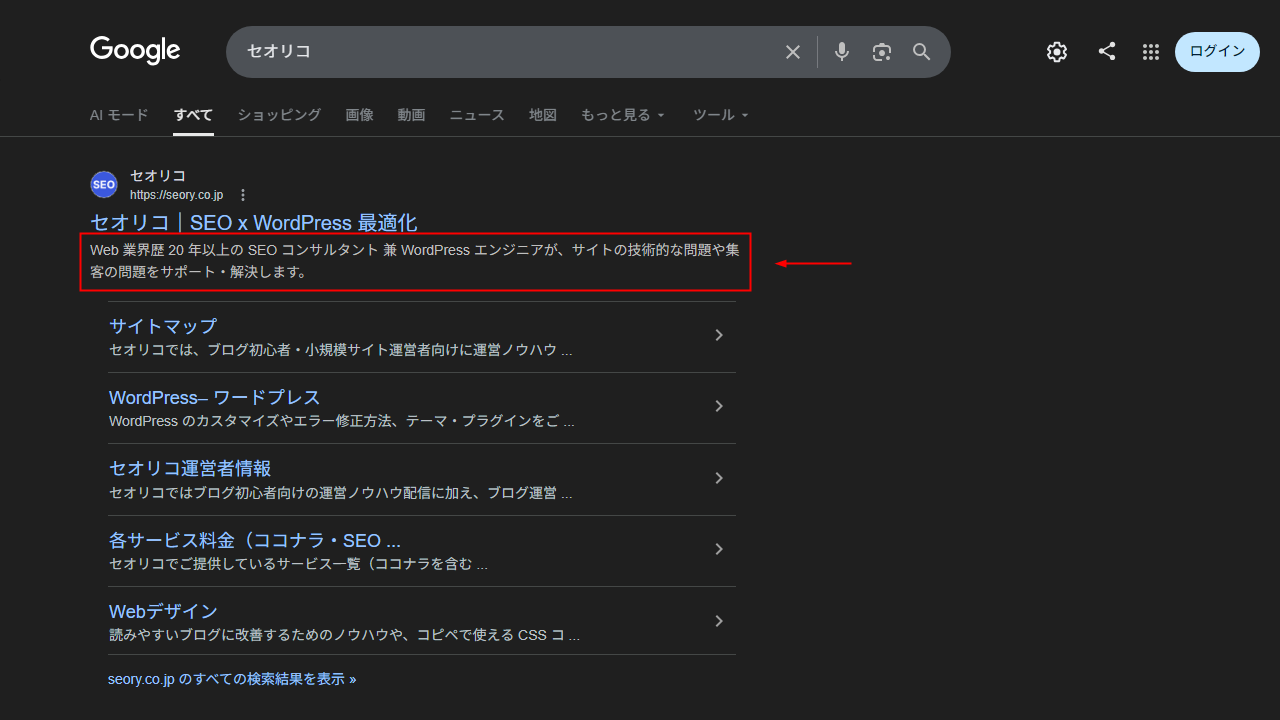Click chevron on the Webデザイン row

(718, 621)
